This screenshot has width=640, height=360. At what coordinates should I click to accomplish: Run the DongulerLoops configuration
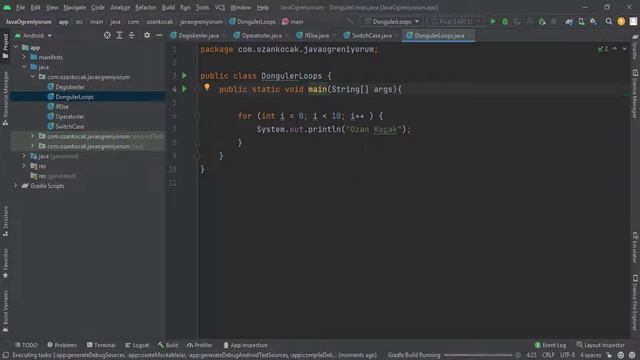(x=493, y=21)
